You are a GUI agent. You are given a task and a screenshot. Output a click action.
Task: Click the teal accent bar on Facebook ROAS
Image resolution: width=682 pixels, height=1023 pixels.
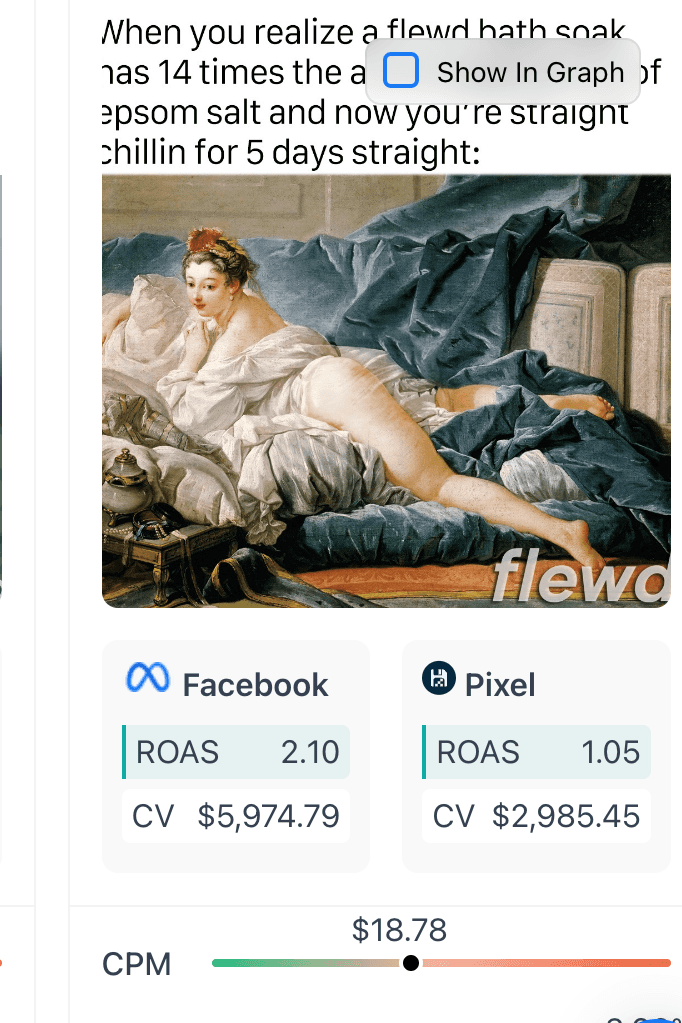124,752
